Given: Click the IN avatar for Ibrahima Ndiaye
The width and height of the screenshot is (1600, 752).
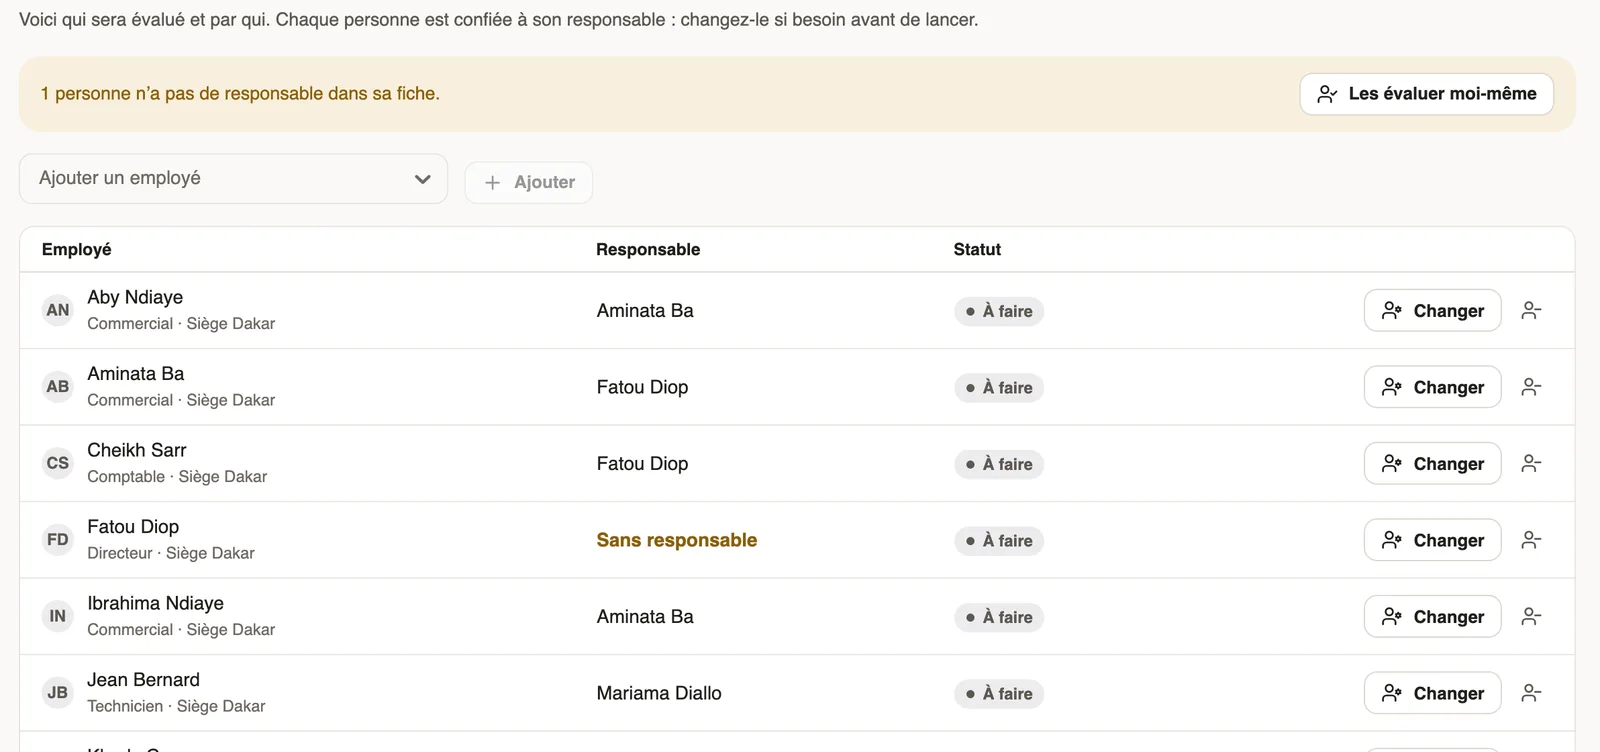Looking at the screenshot, I should [x=58, y=616].
